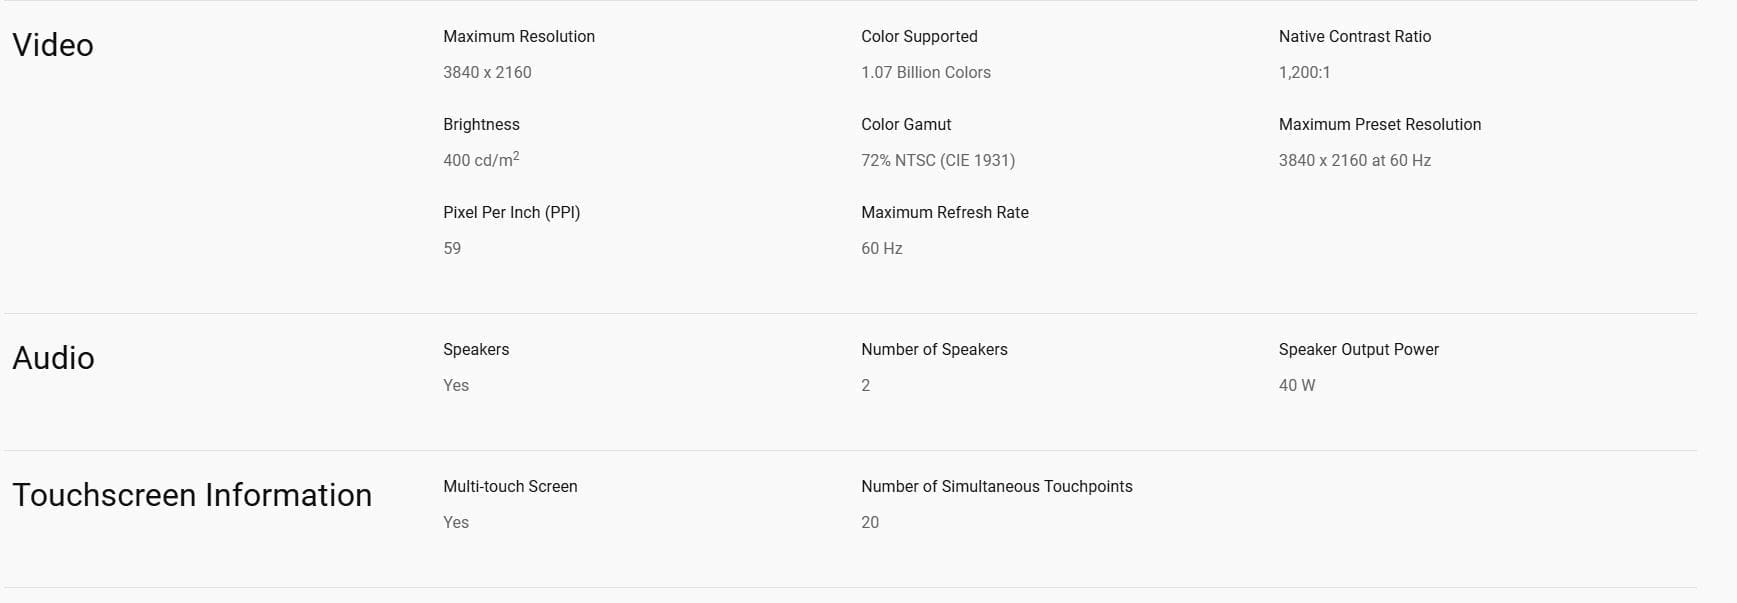This screenshot has height=603, width=1737.
Task: Click the Brightness label
Action: click(x=481, y=124)
